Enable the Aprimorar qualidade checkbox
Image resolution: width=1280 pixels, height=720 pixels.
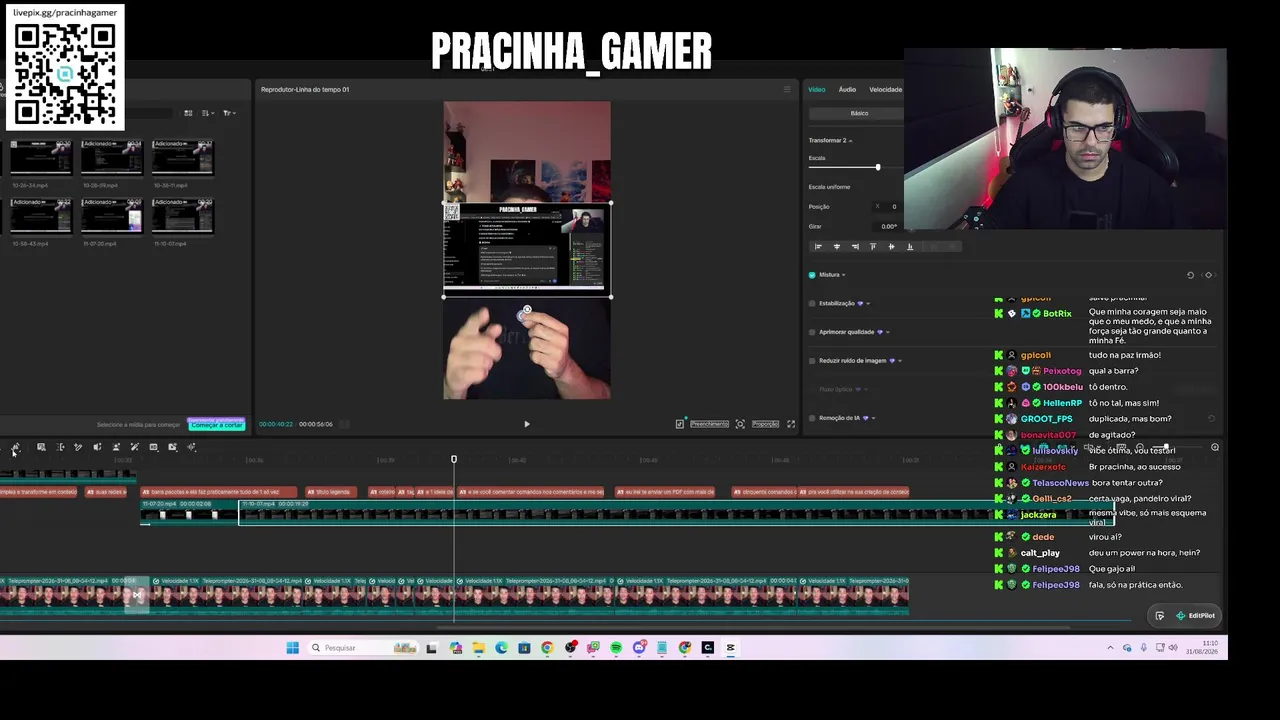pyautogui.click(x=812, y=332)
